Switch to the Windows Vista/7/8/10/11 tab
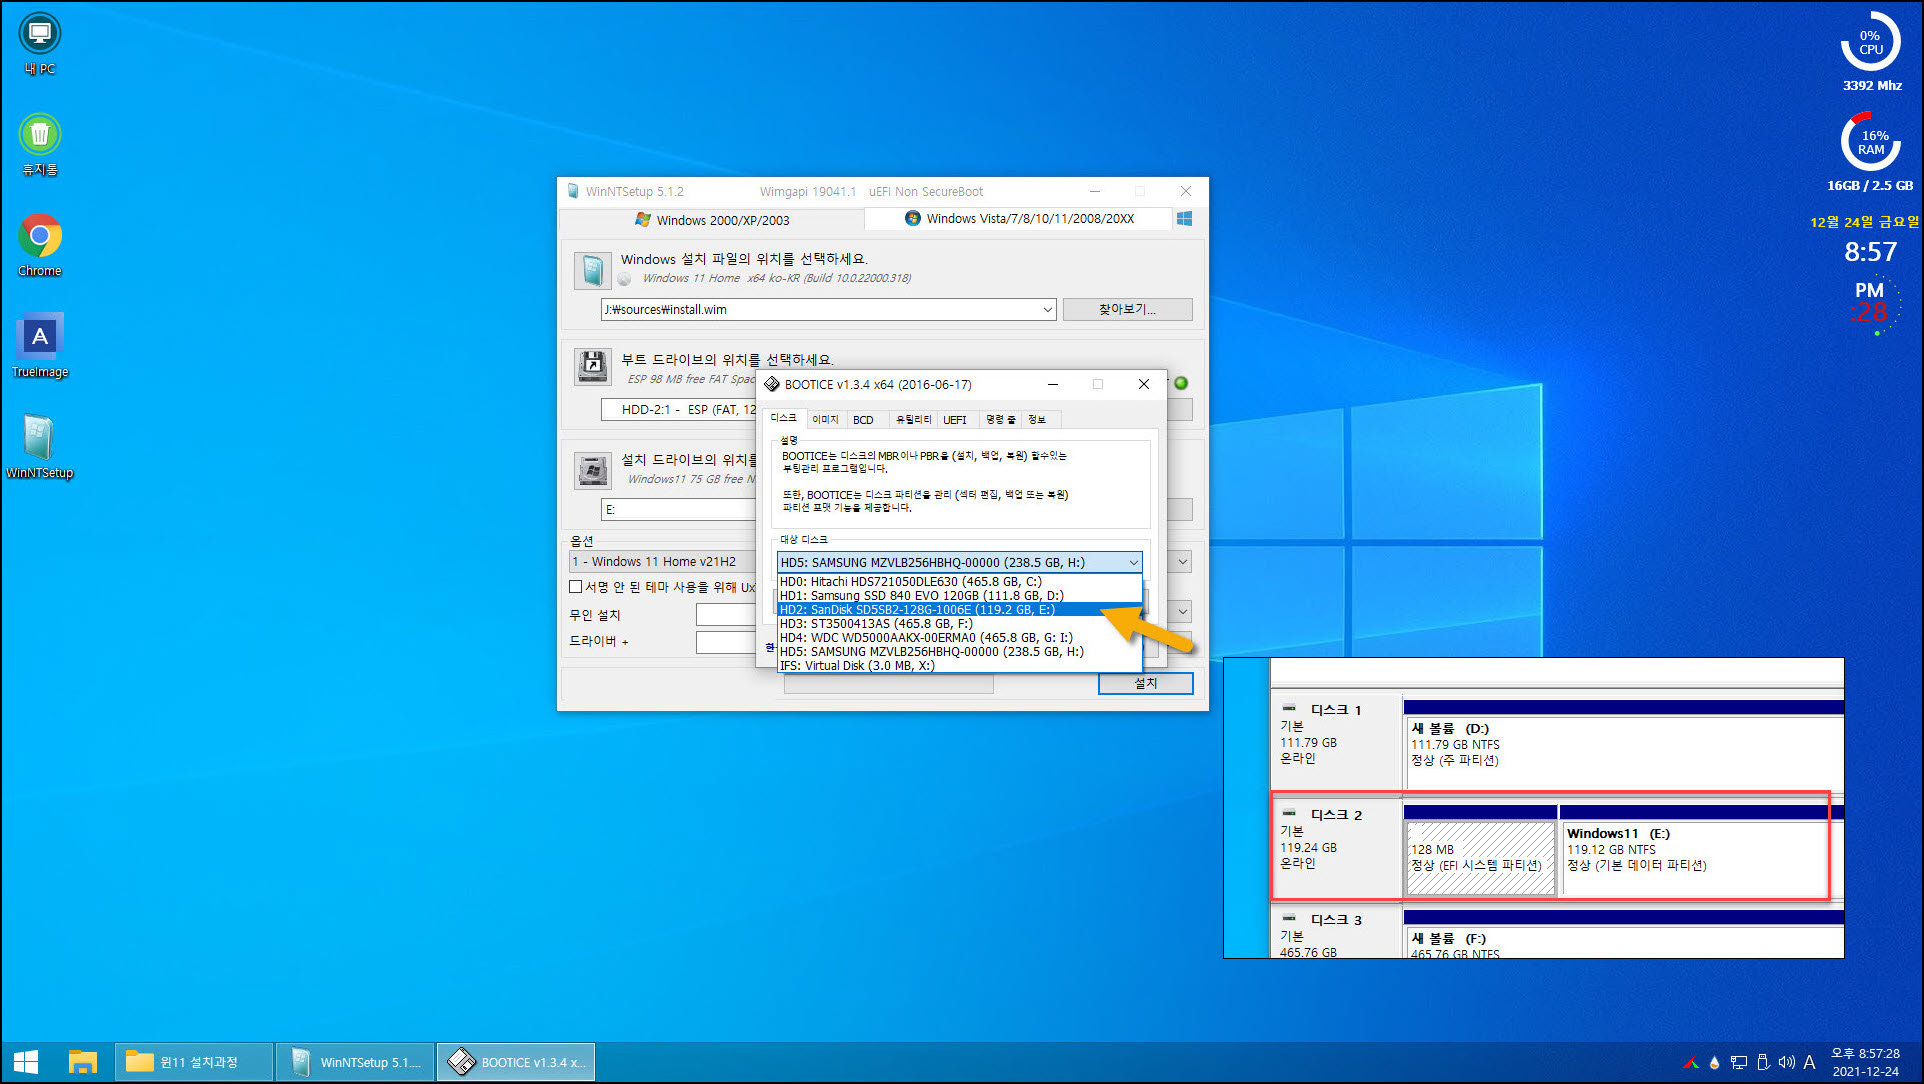Screen dimensions: 1924x1084 (x=1018, y=218)
